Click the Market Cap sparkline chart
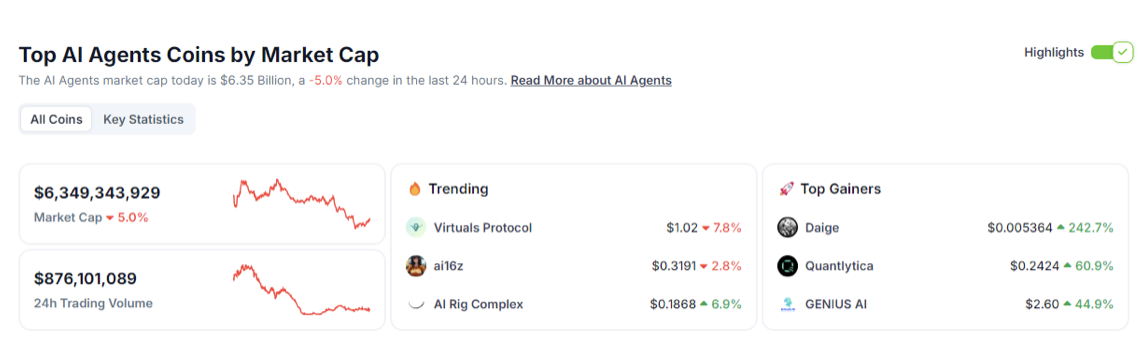 coord(302,203)
